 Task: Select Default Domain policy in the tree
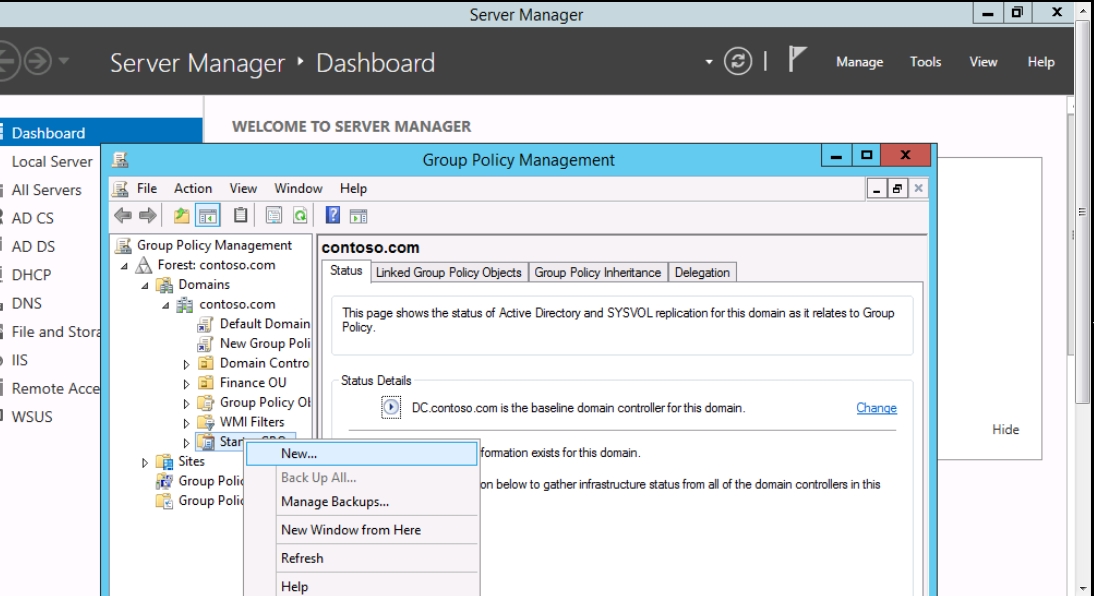pos(264,323)
